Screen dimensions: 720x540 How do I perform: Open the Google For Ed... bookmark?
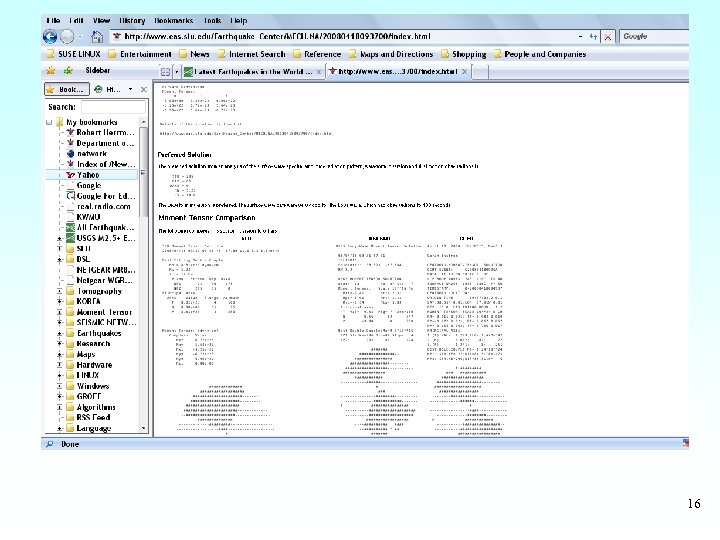pos(105,196)
